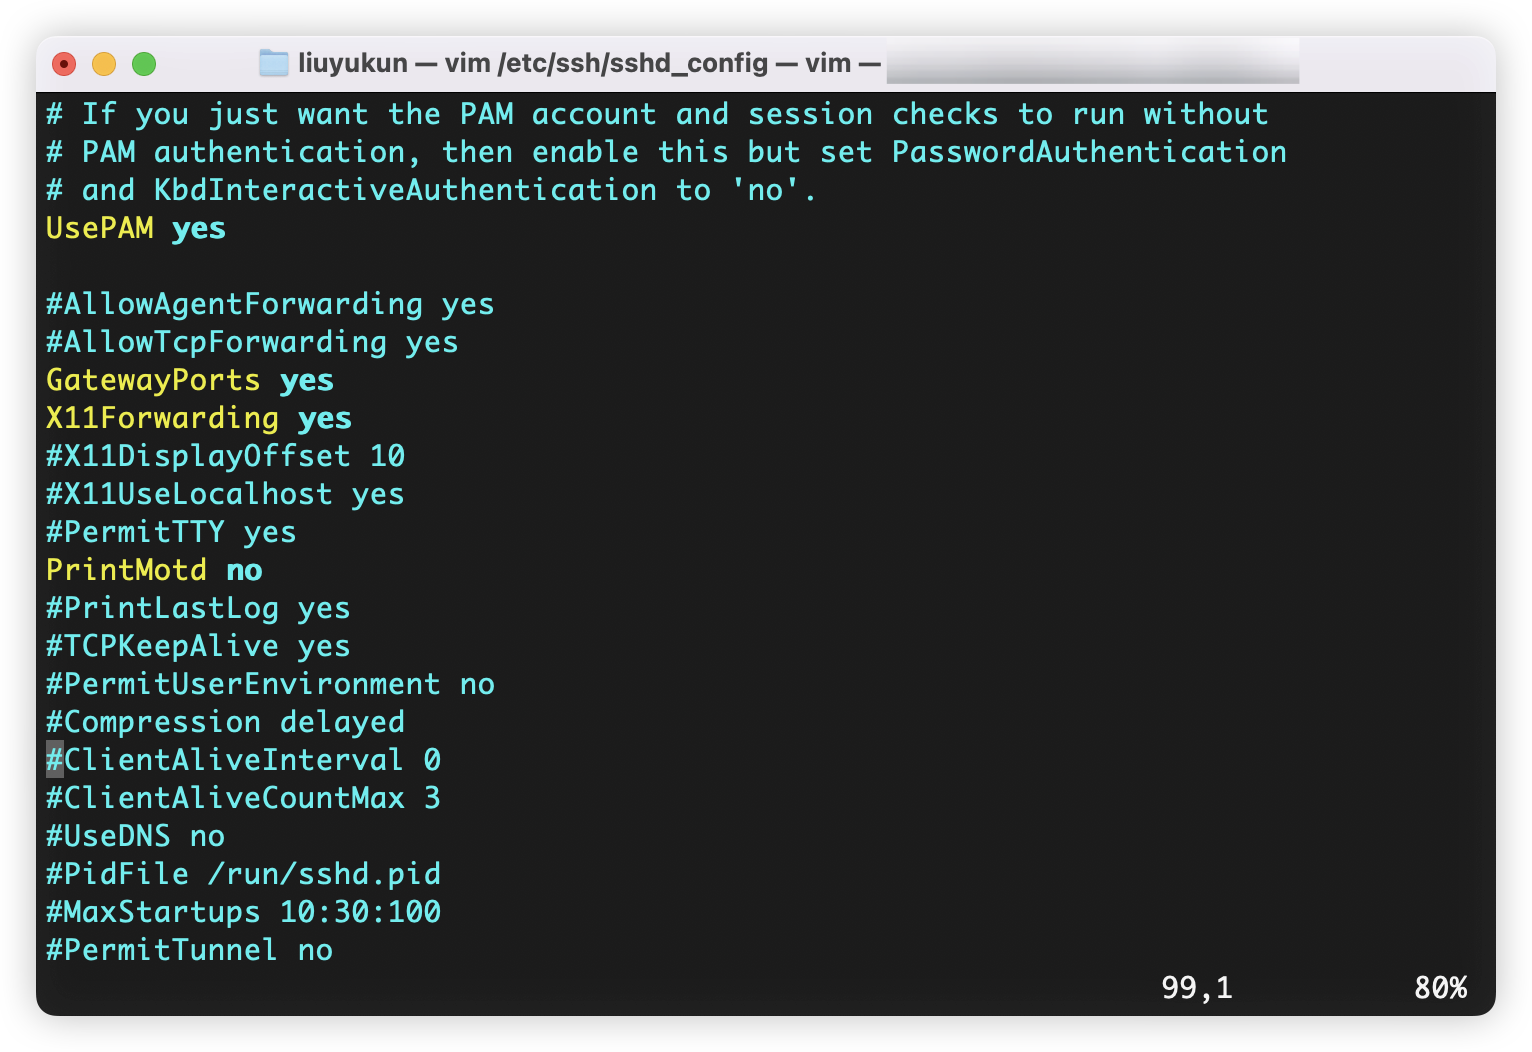1532x1052 pixels.
Task: Click the '#PermitUserEnvironment no' line
Action: click(x=270, y=685)
